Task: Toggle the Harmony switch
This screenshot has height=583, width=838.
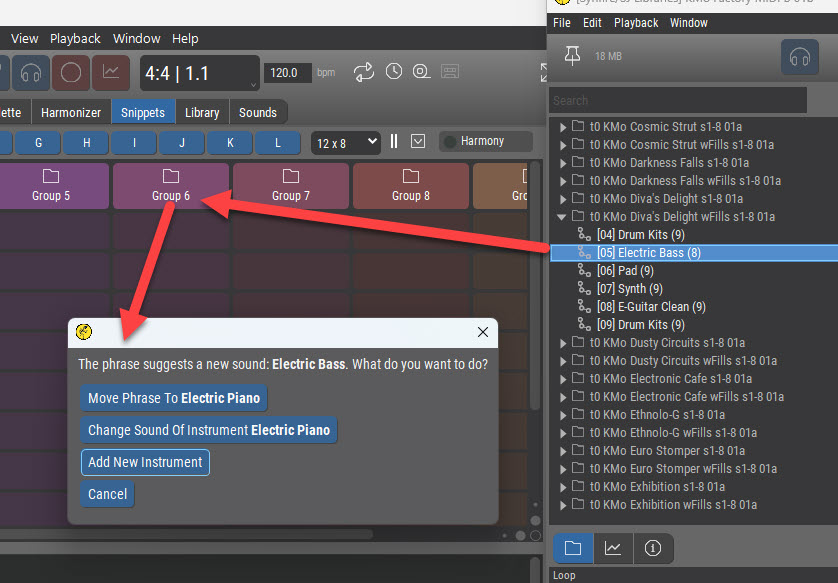Action: [451, 142]
